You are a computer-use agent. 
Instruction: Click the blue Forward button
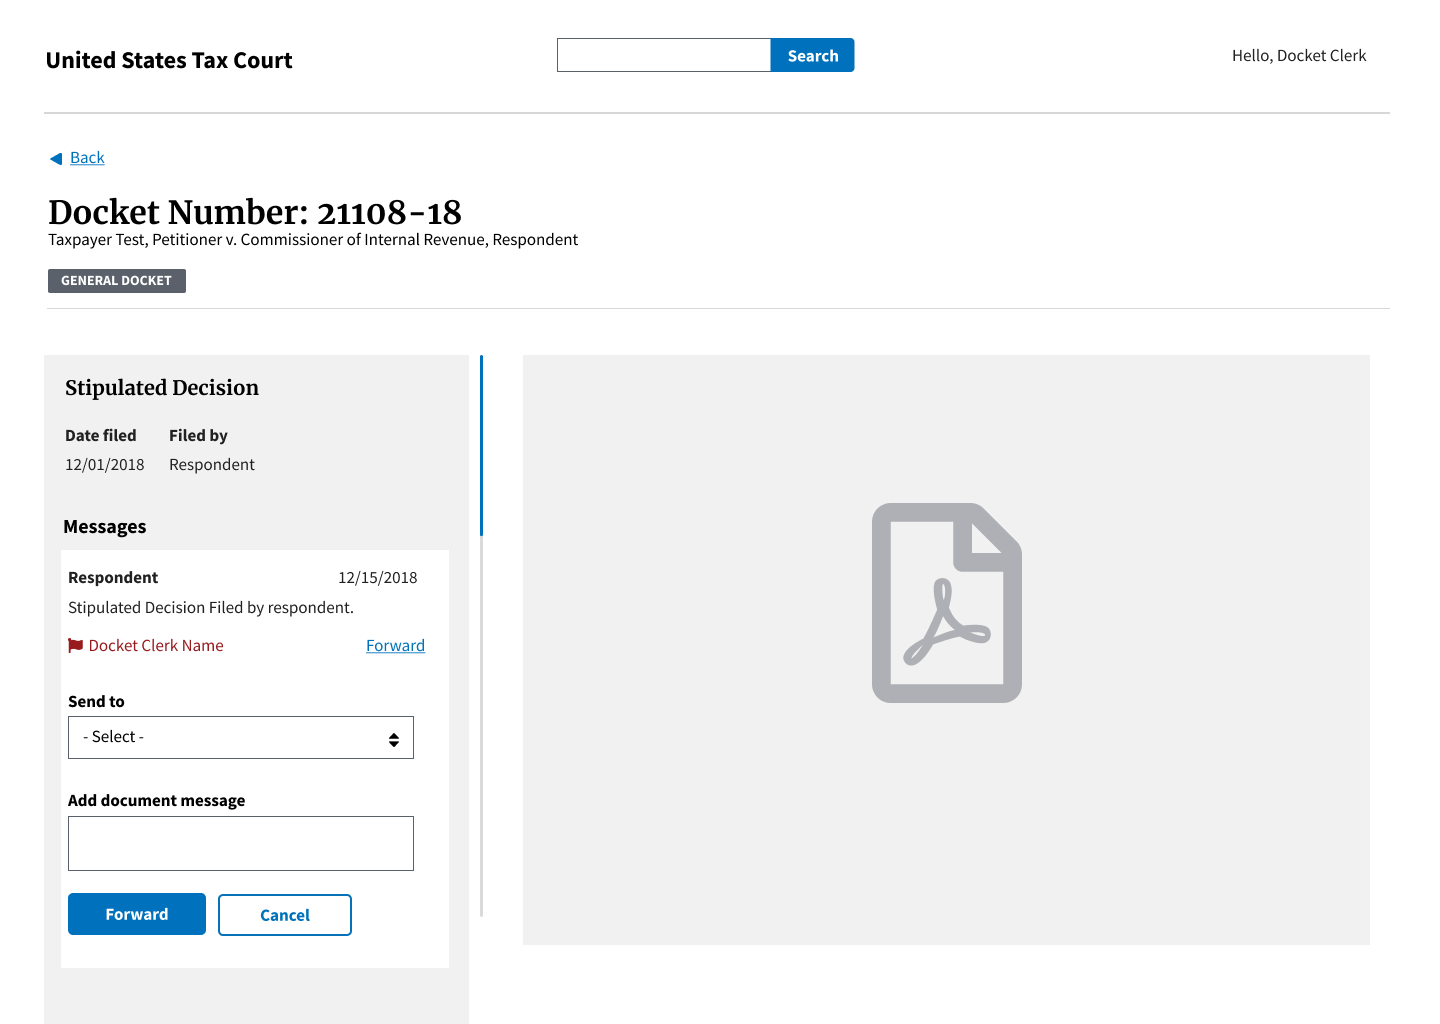137,914
